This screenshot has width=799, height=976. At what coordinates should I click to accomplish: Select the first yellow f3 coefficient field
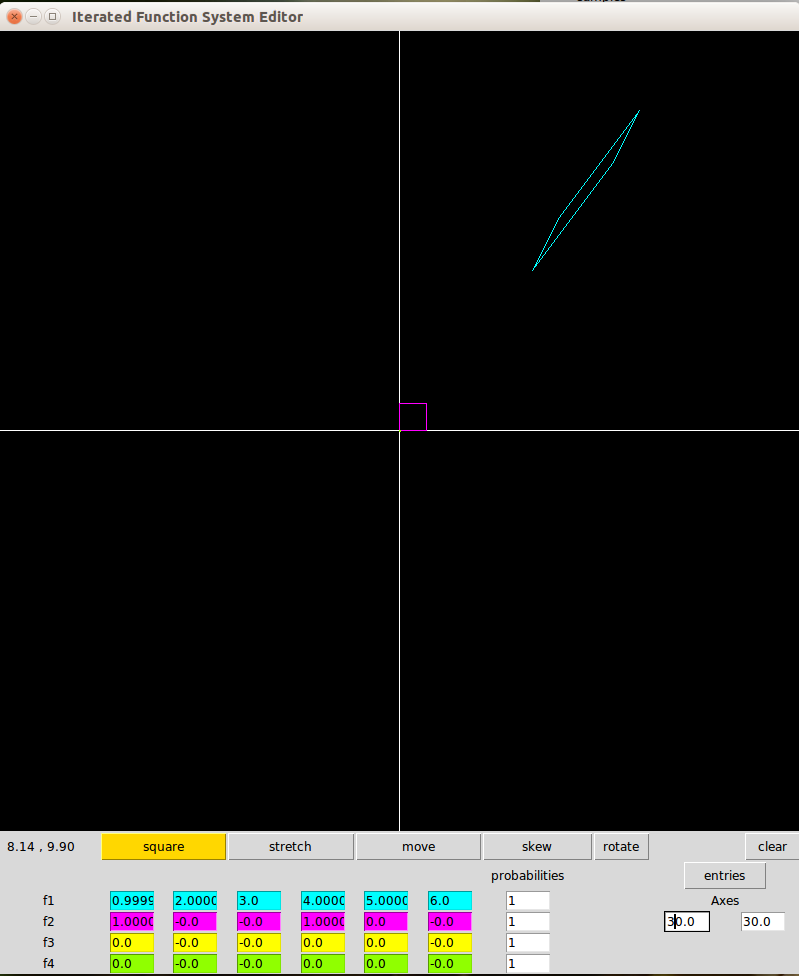pos(132,943)
